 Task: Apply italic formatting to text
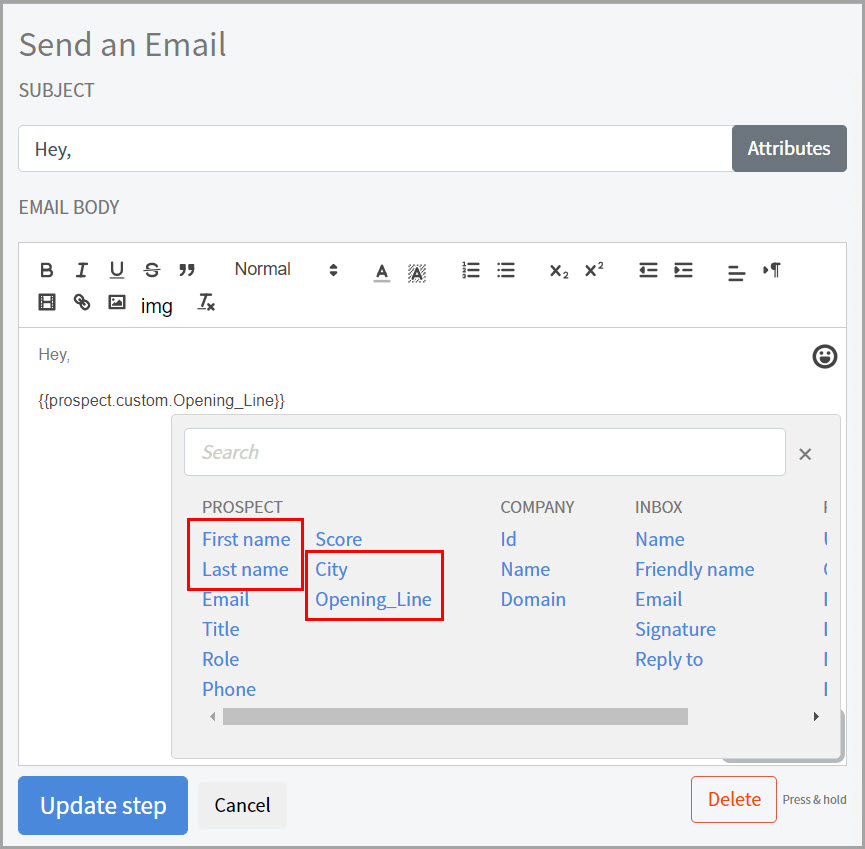click(x=82, y=270)
